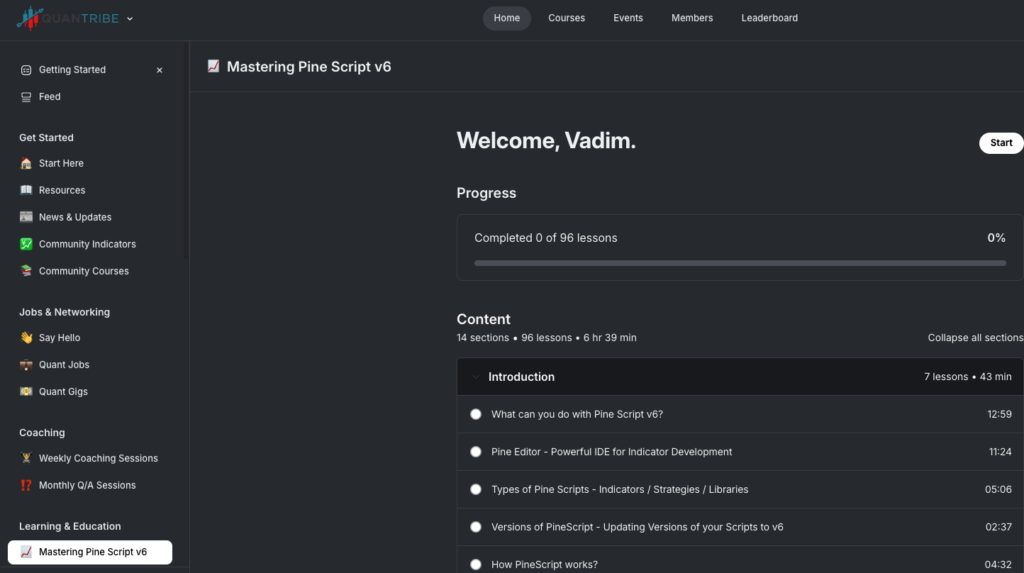Switch to the Courses tab
This screenshot has width=1024, height=573.
click(566, 18)
